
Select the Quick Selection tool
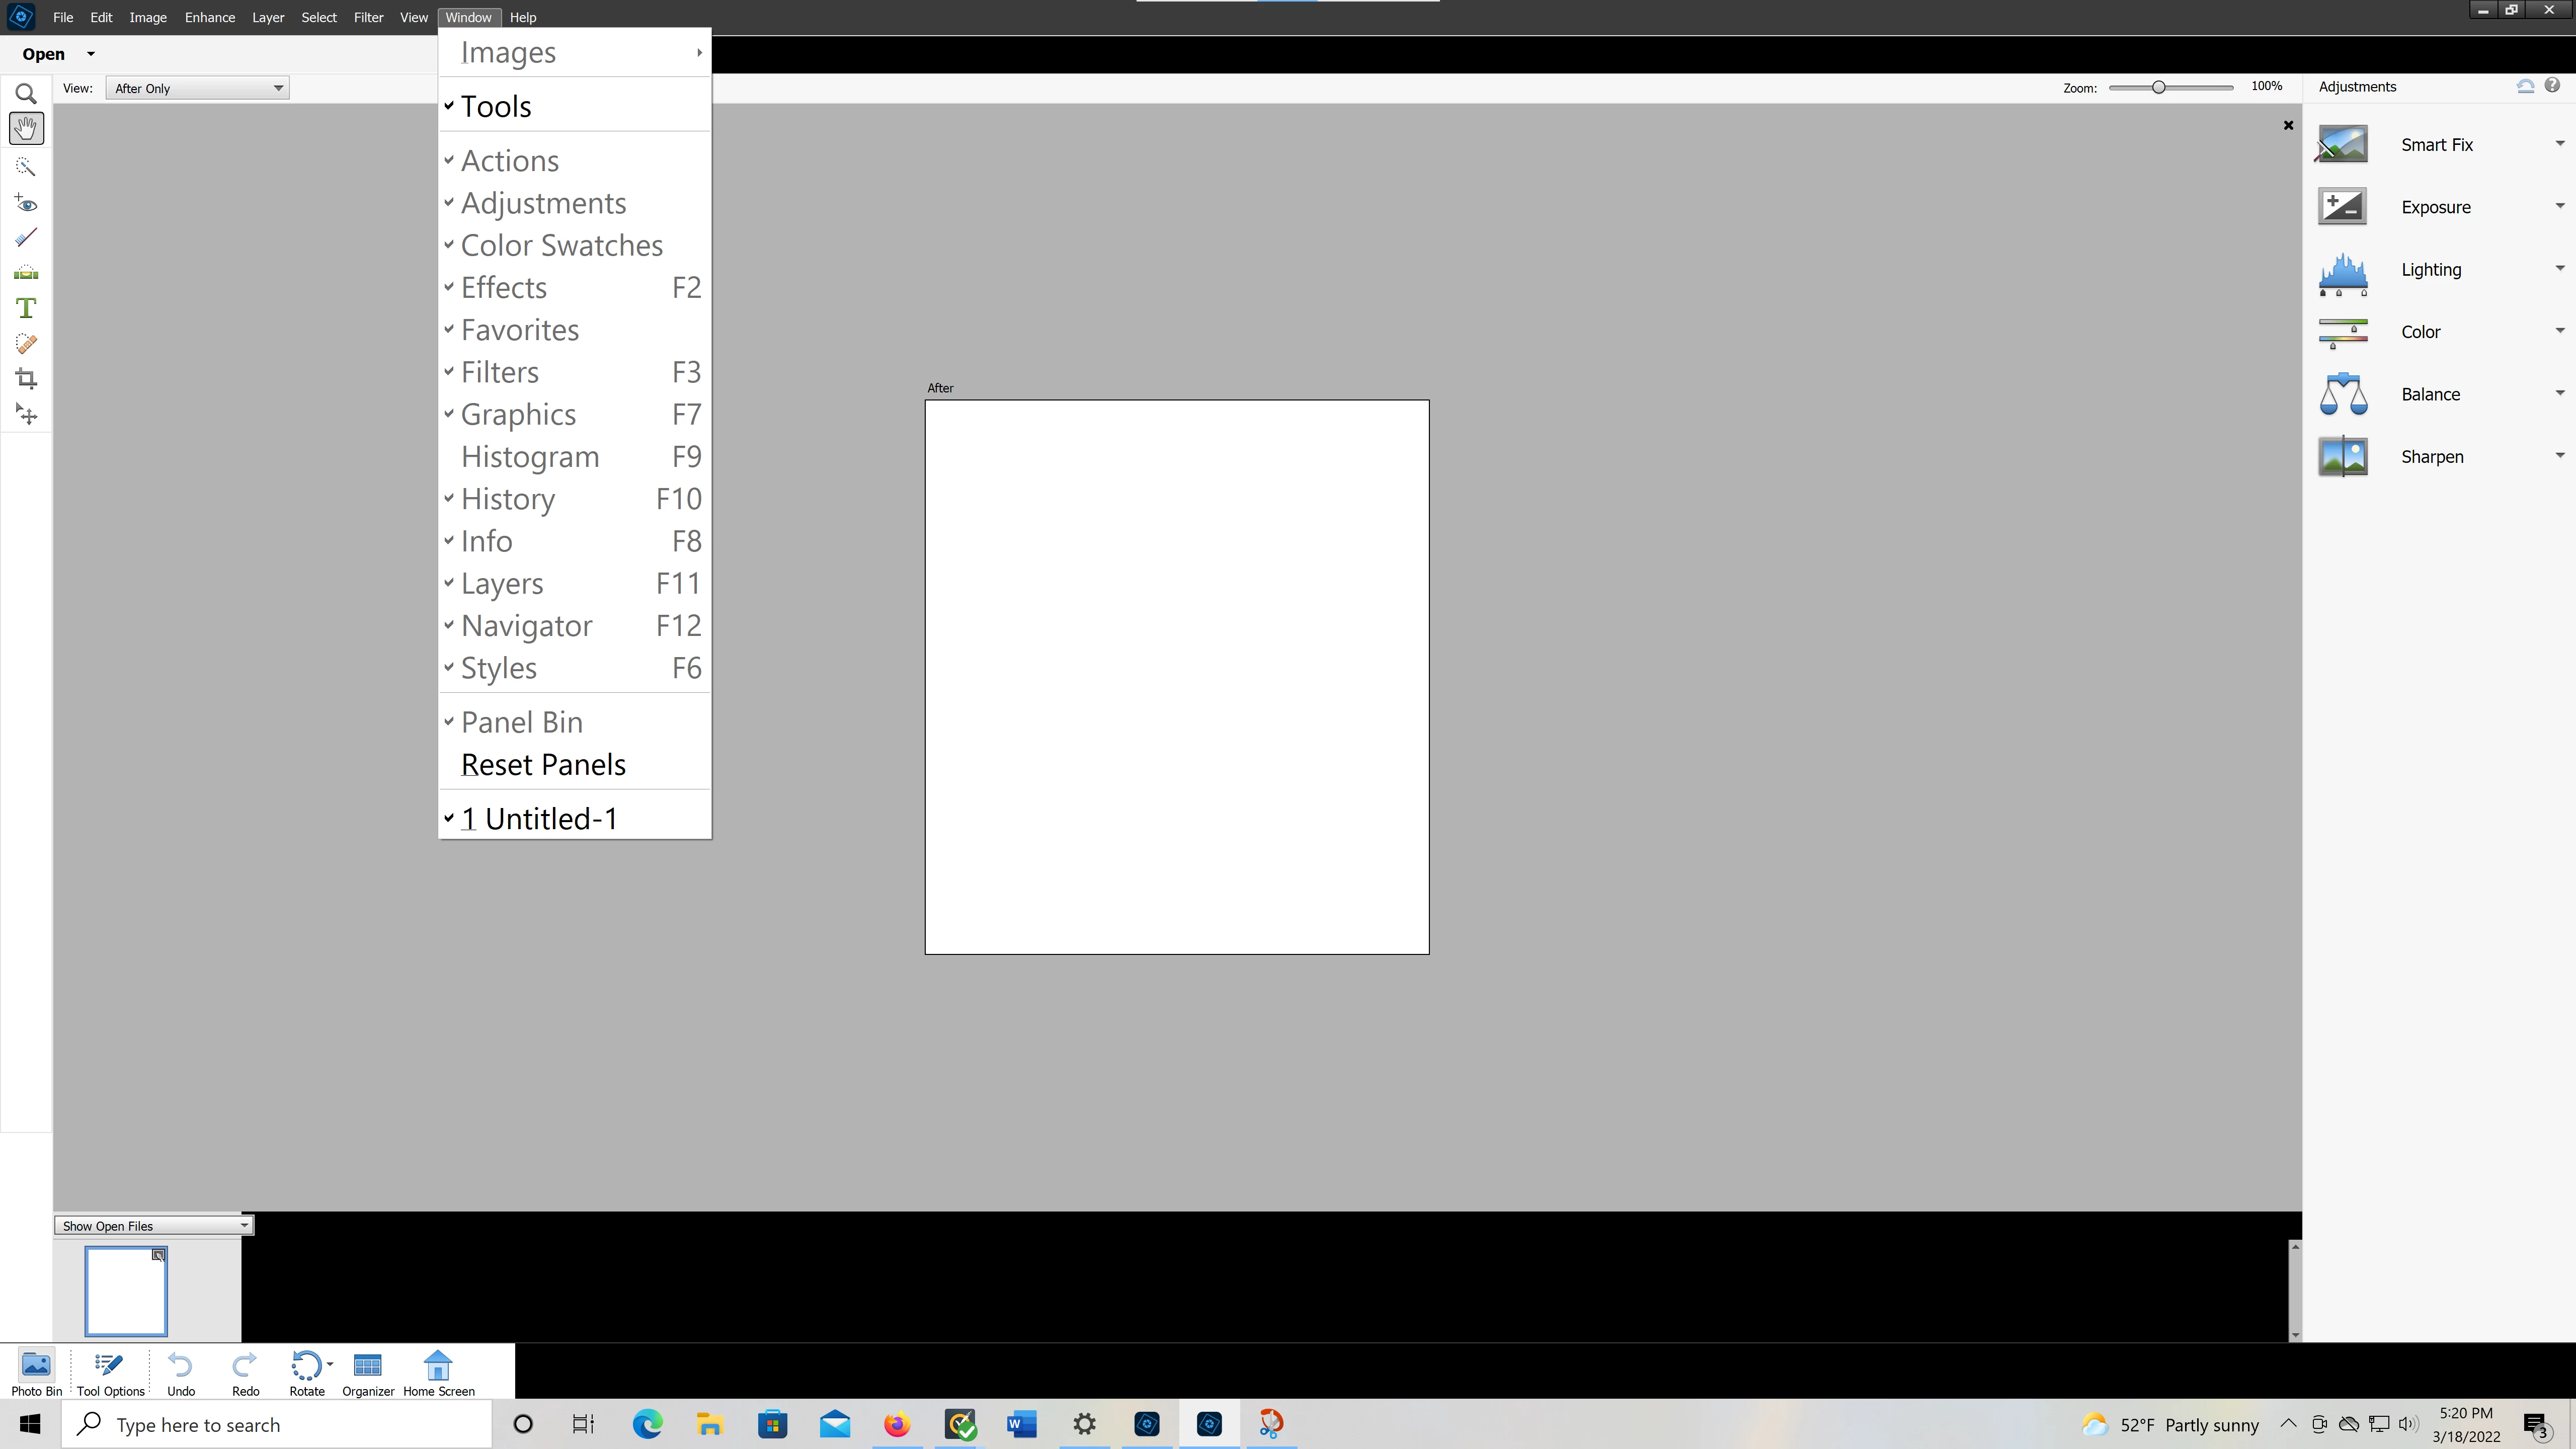coord(26,166)
